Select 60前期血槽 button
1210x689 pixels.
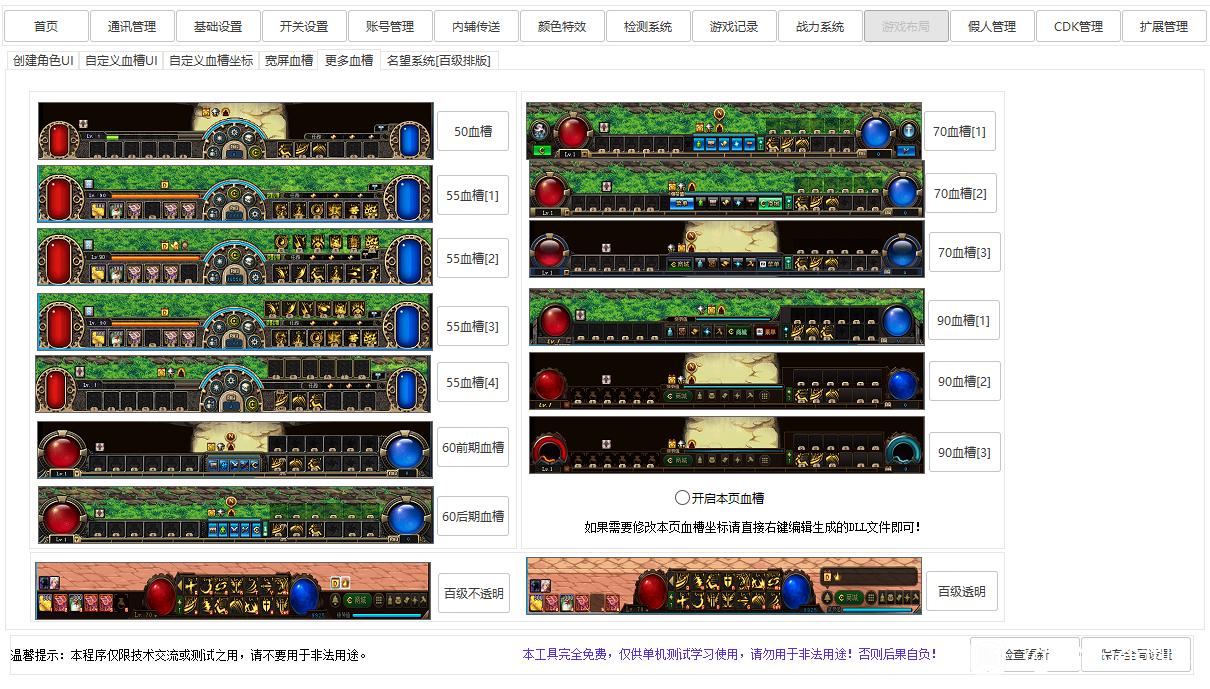point(473,447)
